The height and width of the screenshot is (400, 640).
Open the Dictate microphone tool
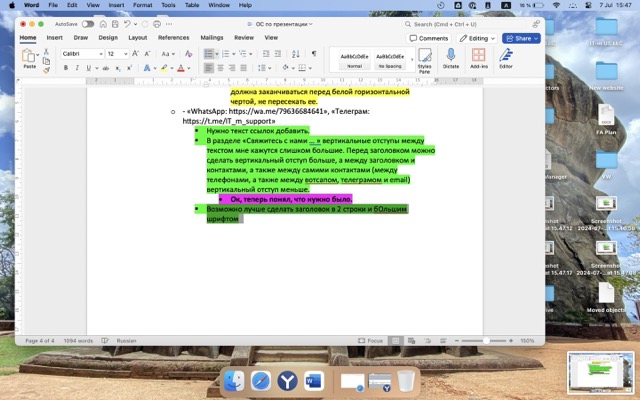click(450, 59)
